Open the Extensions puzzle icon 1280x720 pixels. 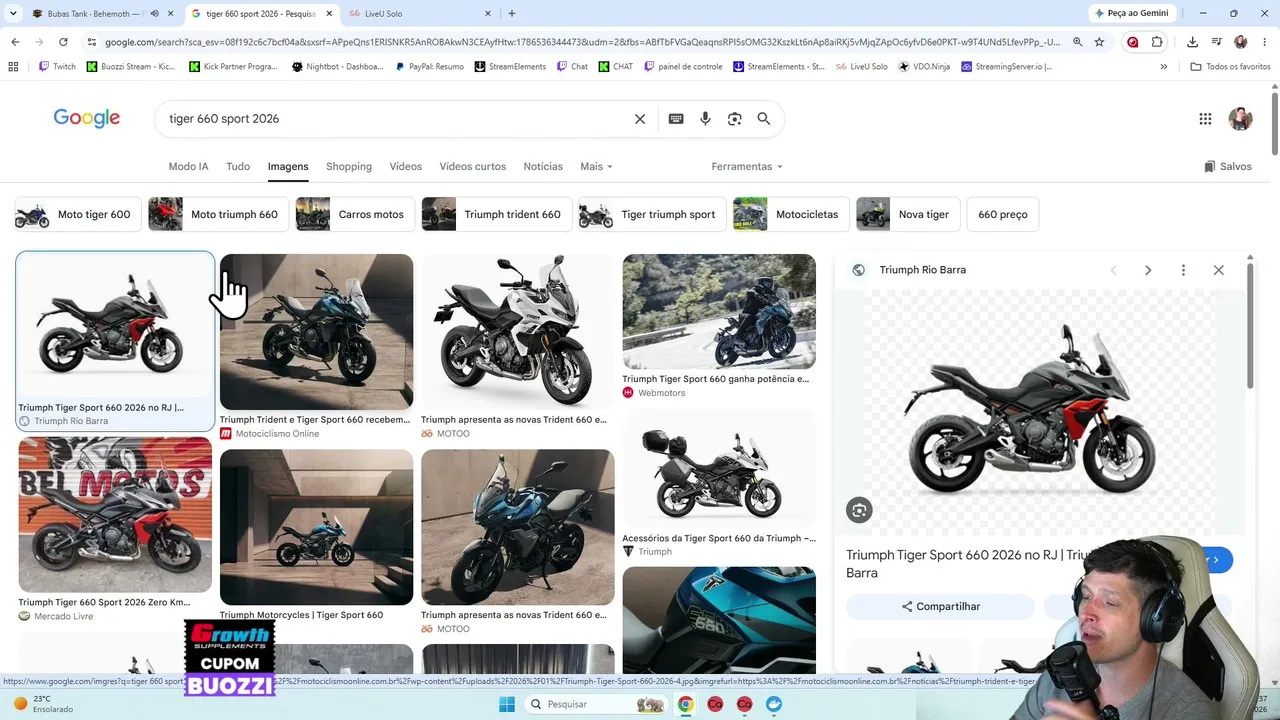[1157, 42]
